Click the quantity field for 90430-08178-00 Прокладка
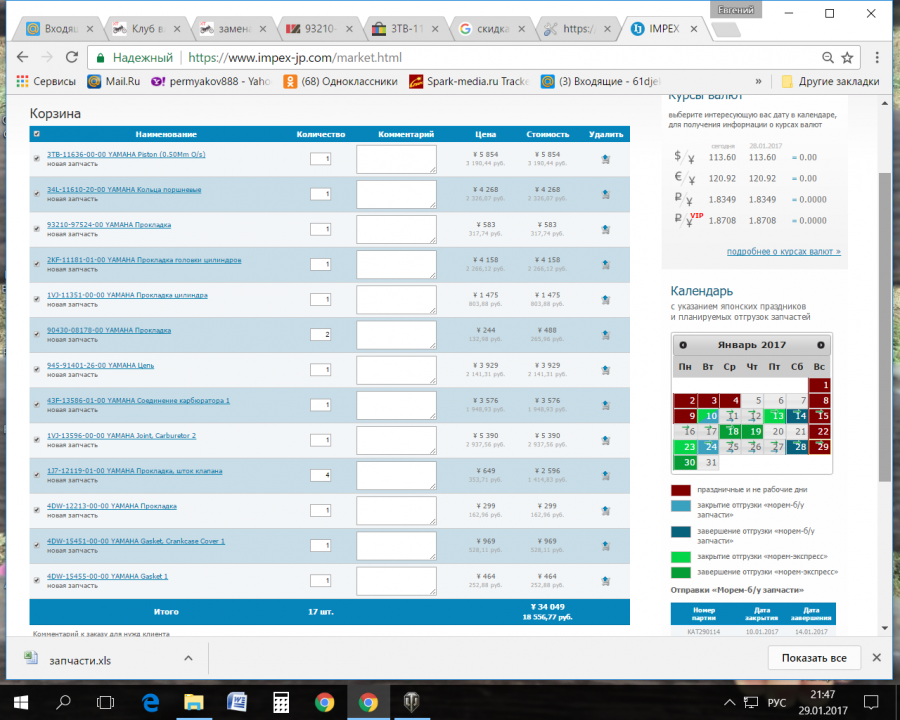Image resolution: width=900 pixels, height=720 pixels. coord(320,334)
